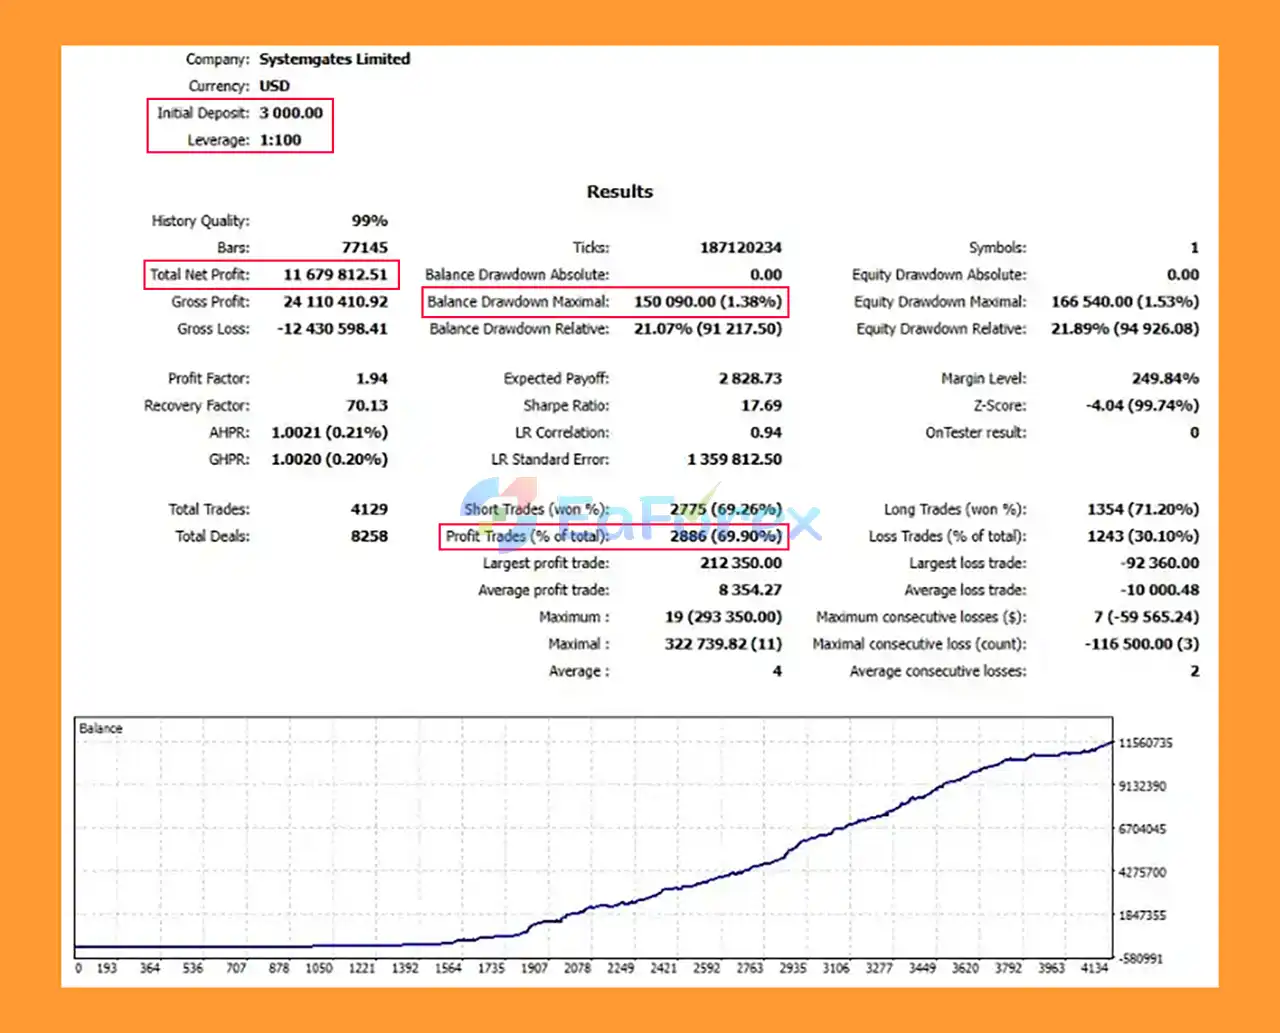
Task: Click the Sharpe Ratio 17.69 value
Action: [x=761, y=406]
